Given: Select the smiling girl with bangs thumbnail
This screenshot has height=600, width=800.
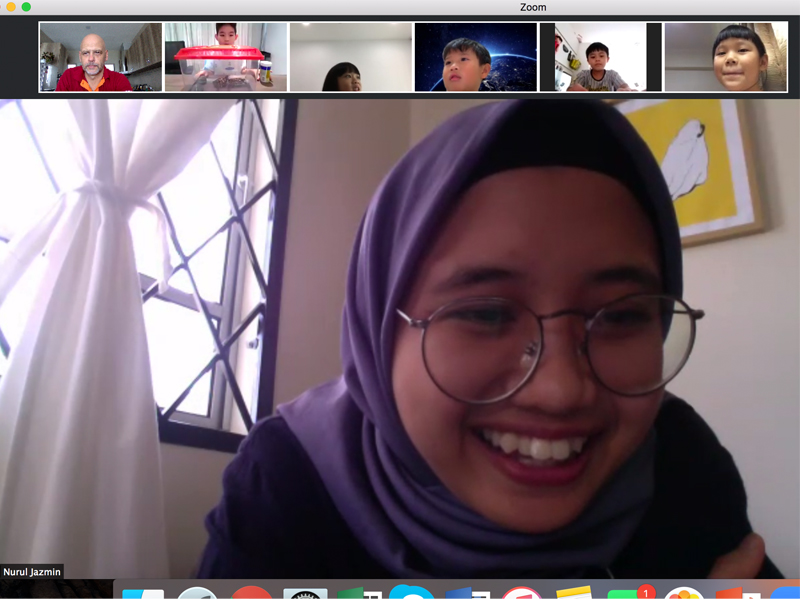Looking at the screenshot, I should pos(726,57).
